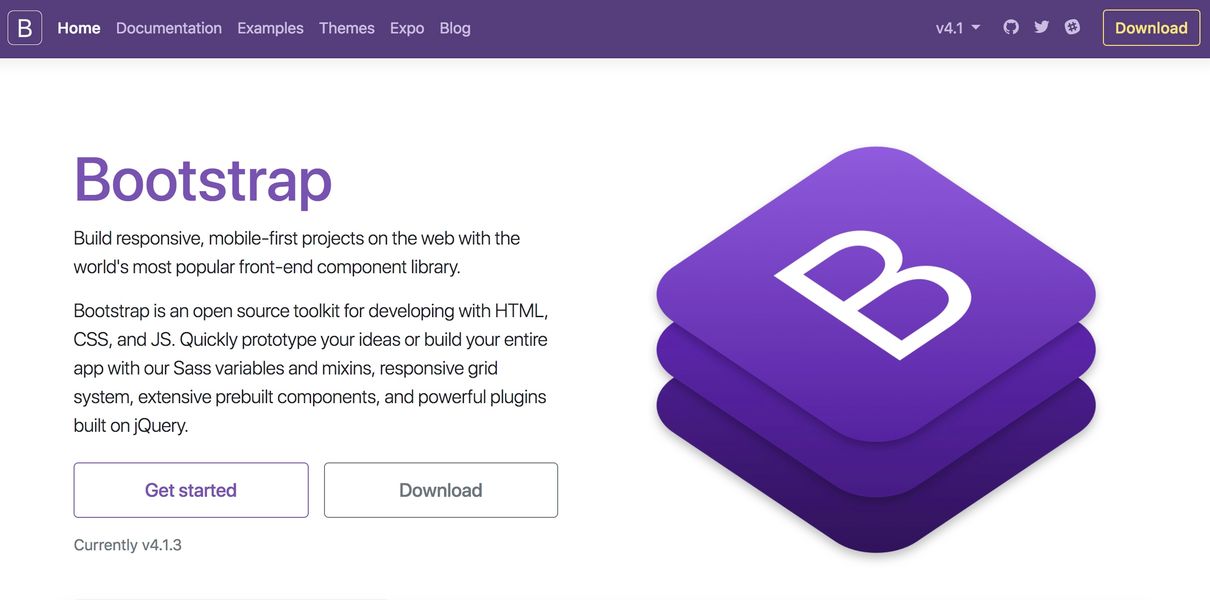Open the Twitter icon link
The height and width of the screenshot is (600, 1210).
pos(1042,27)
